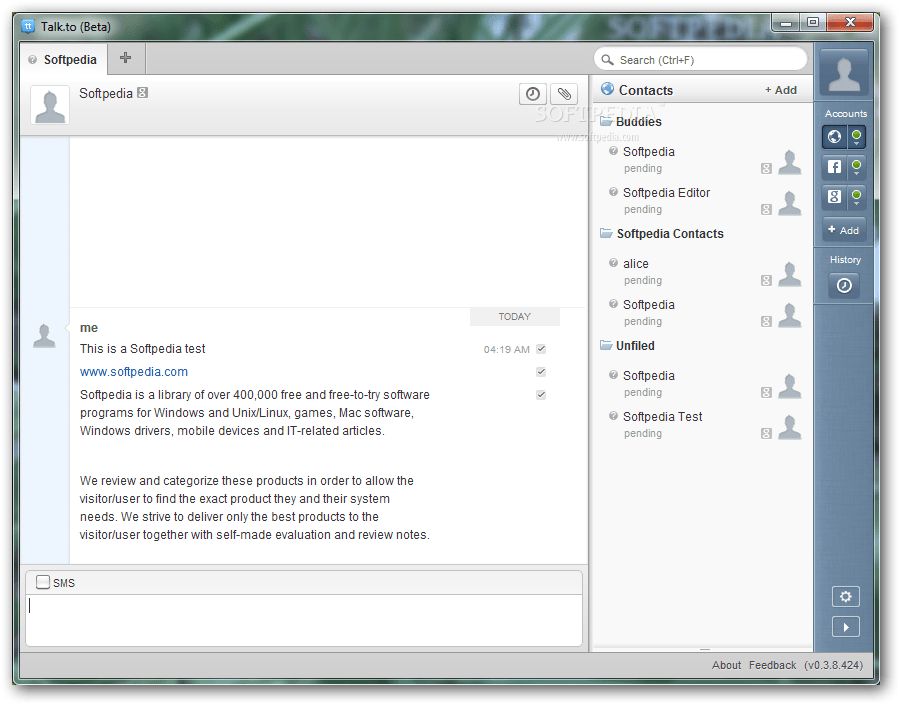The width and height of the screenshot is (900, 705).
Task: Click + Add in Contacts header
Action: point(781,90)
